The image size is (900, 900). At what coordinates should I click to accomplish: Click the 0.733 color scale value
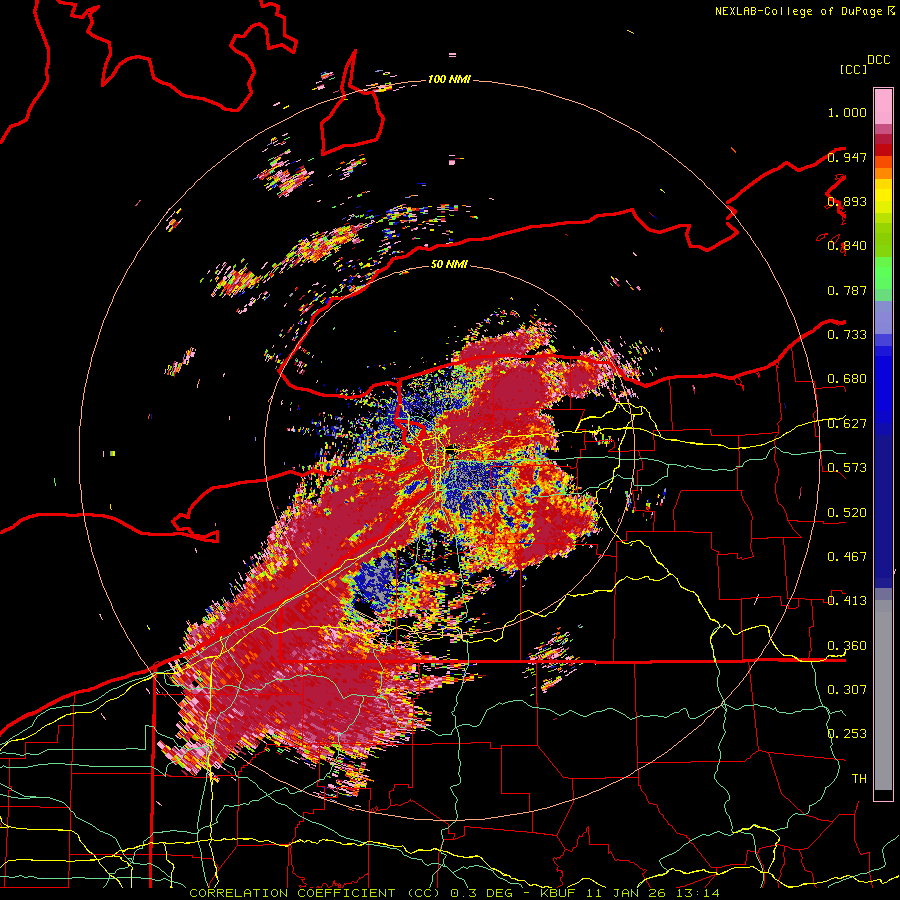click(x=847, y=335)
